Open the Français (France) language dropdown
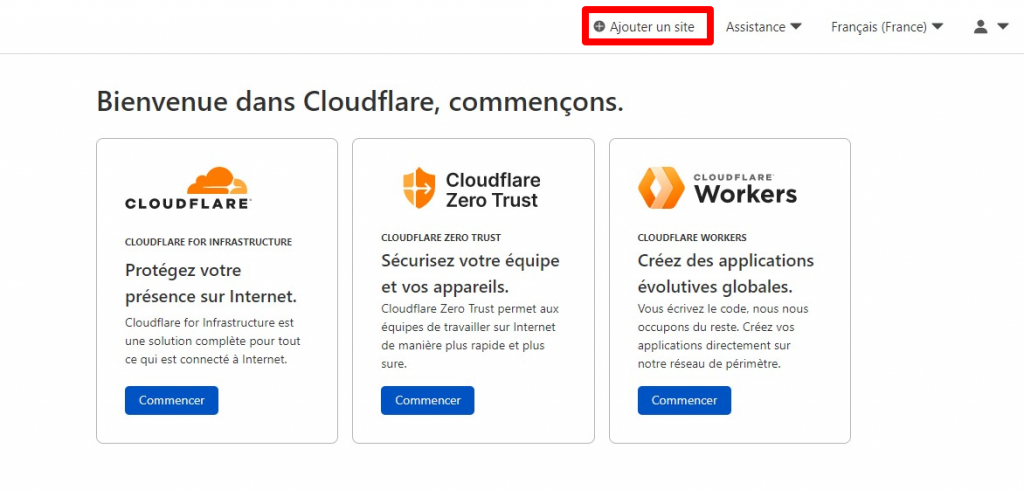1024x490 pixels. tap(886, 27)
